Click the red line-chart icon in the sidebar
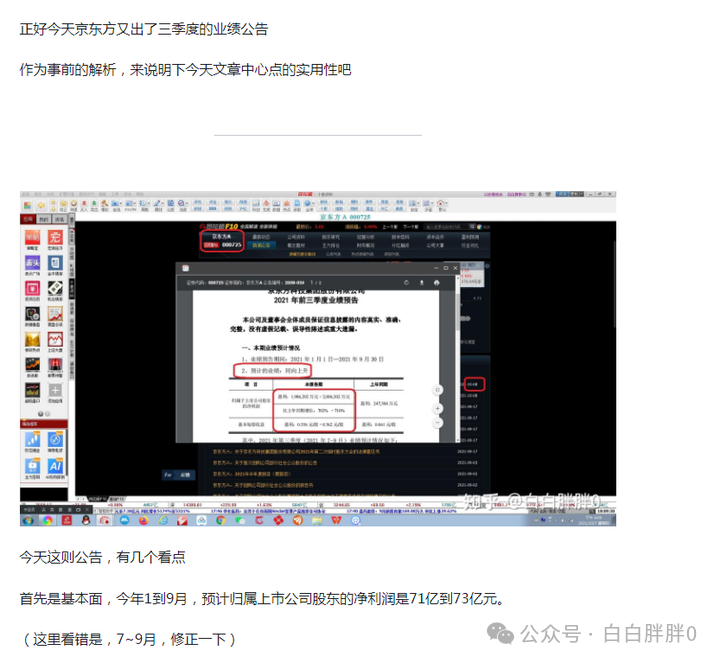 (x=55, y=340)
